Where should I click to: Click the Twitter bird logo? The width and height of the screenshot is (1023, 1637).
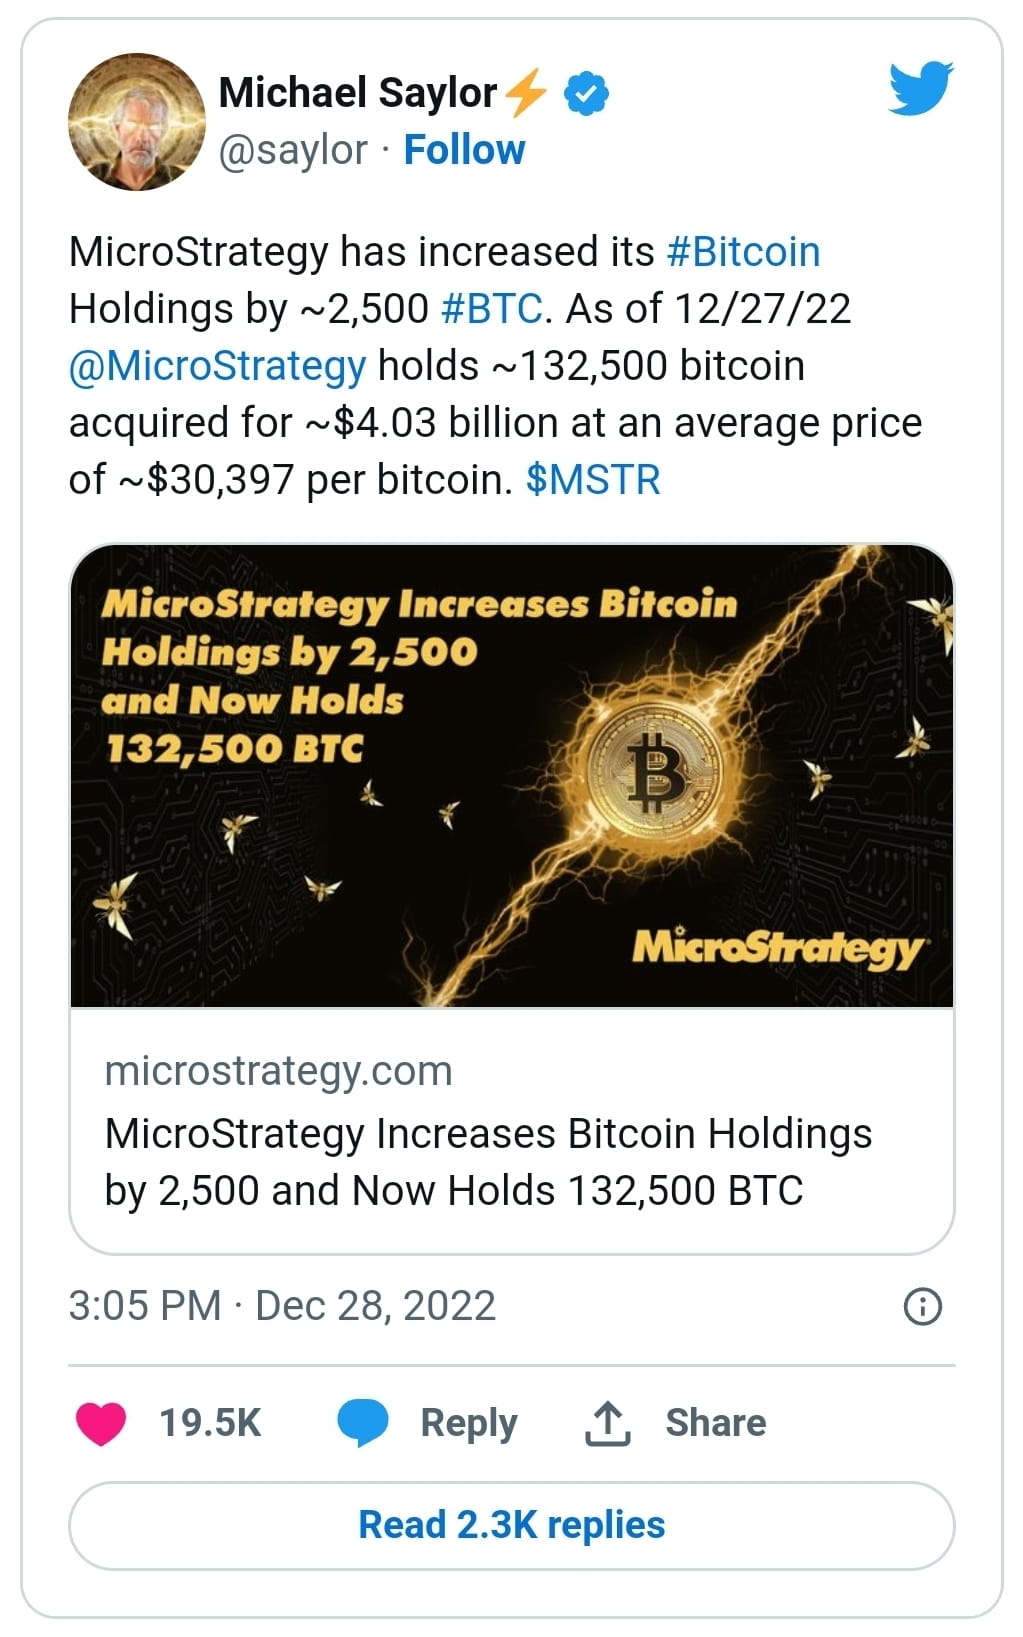tap(920, 88)
